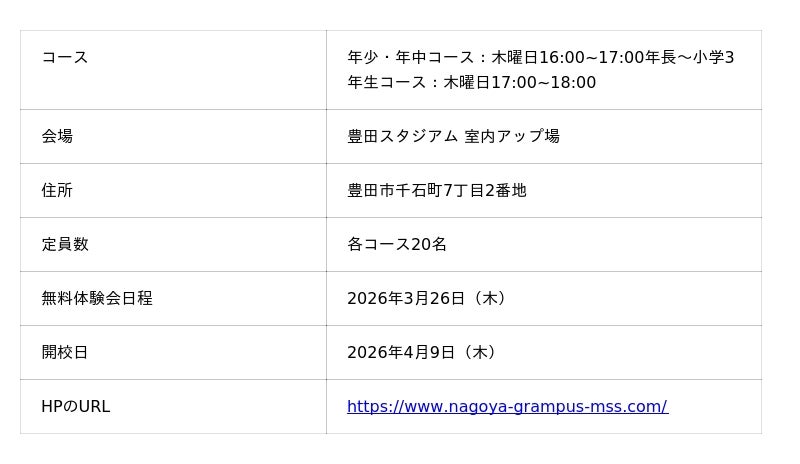Click the コース row label
Viewport: 800px width, 464px height.
(x=65, y=58)
